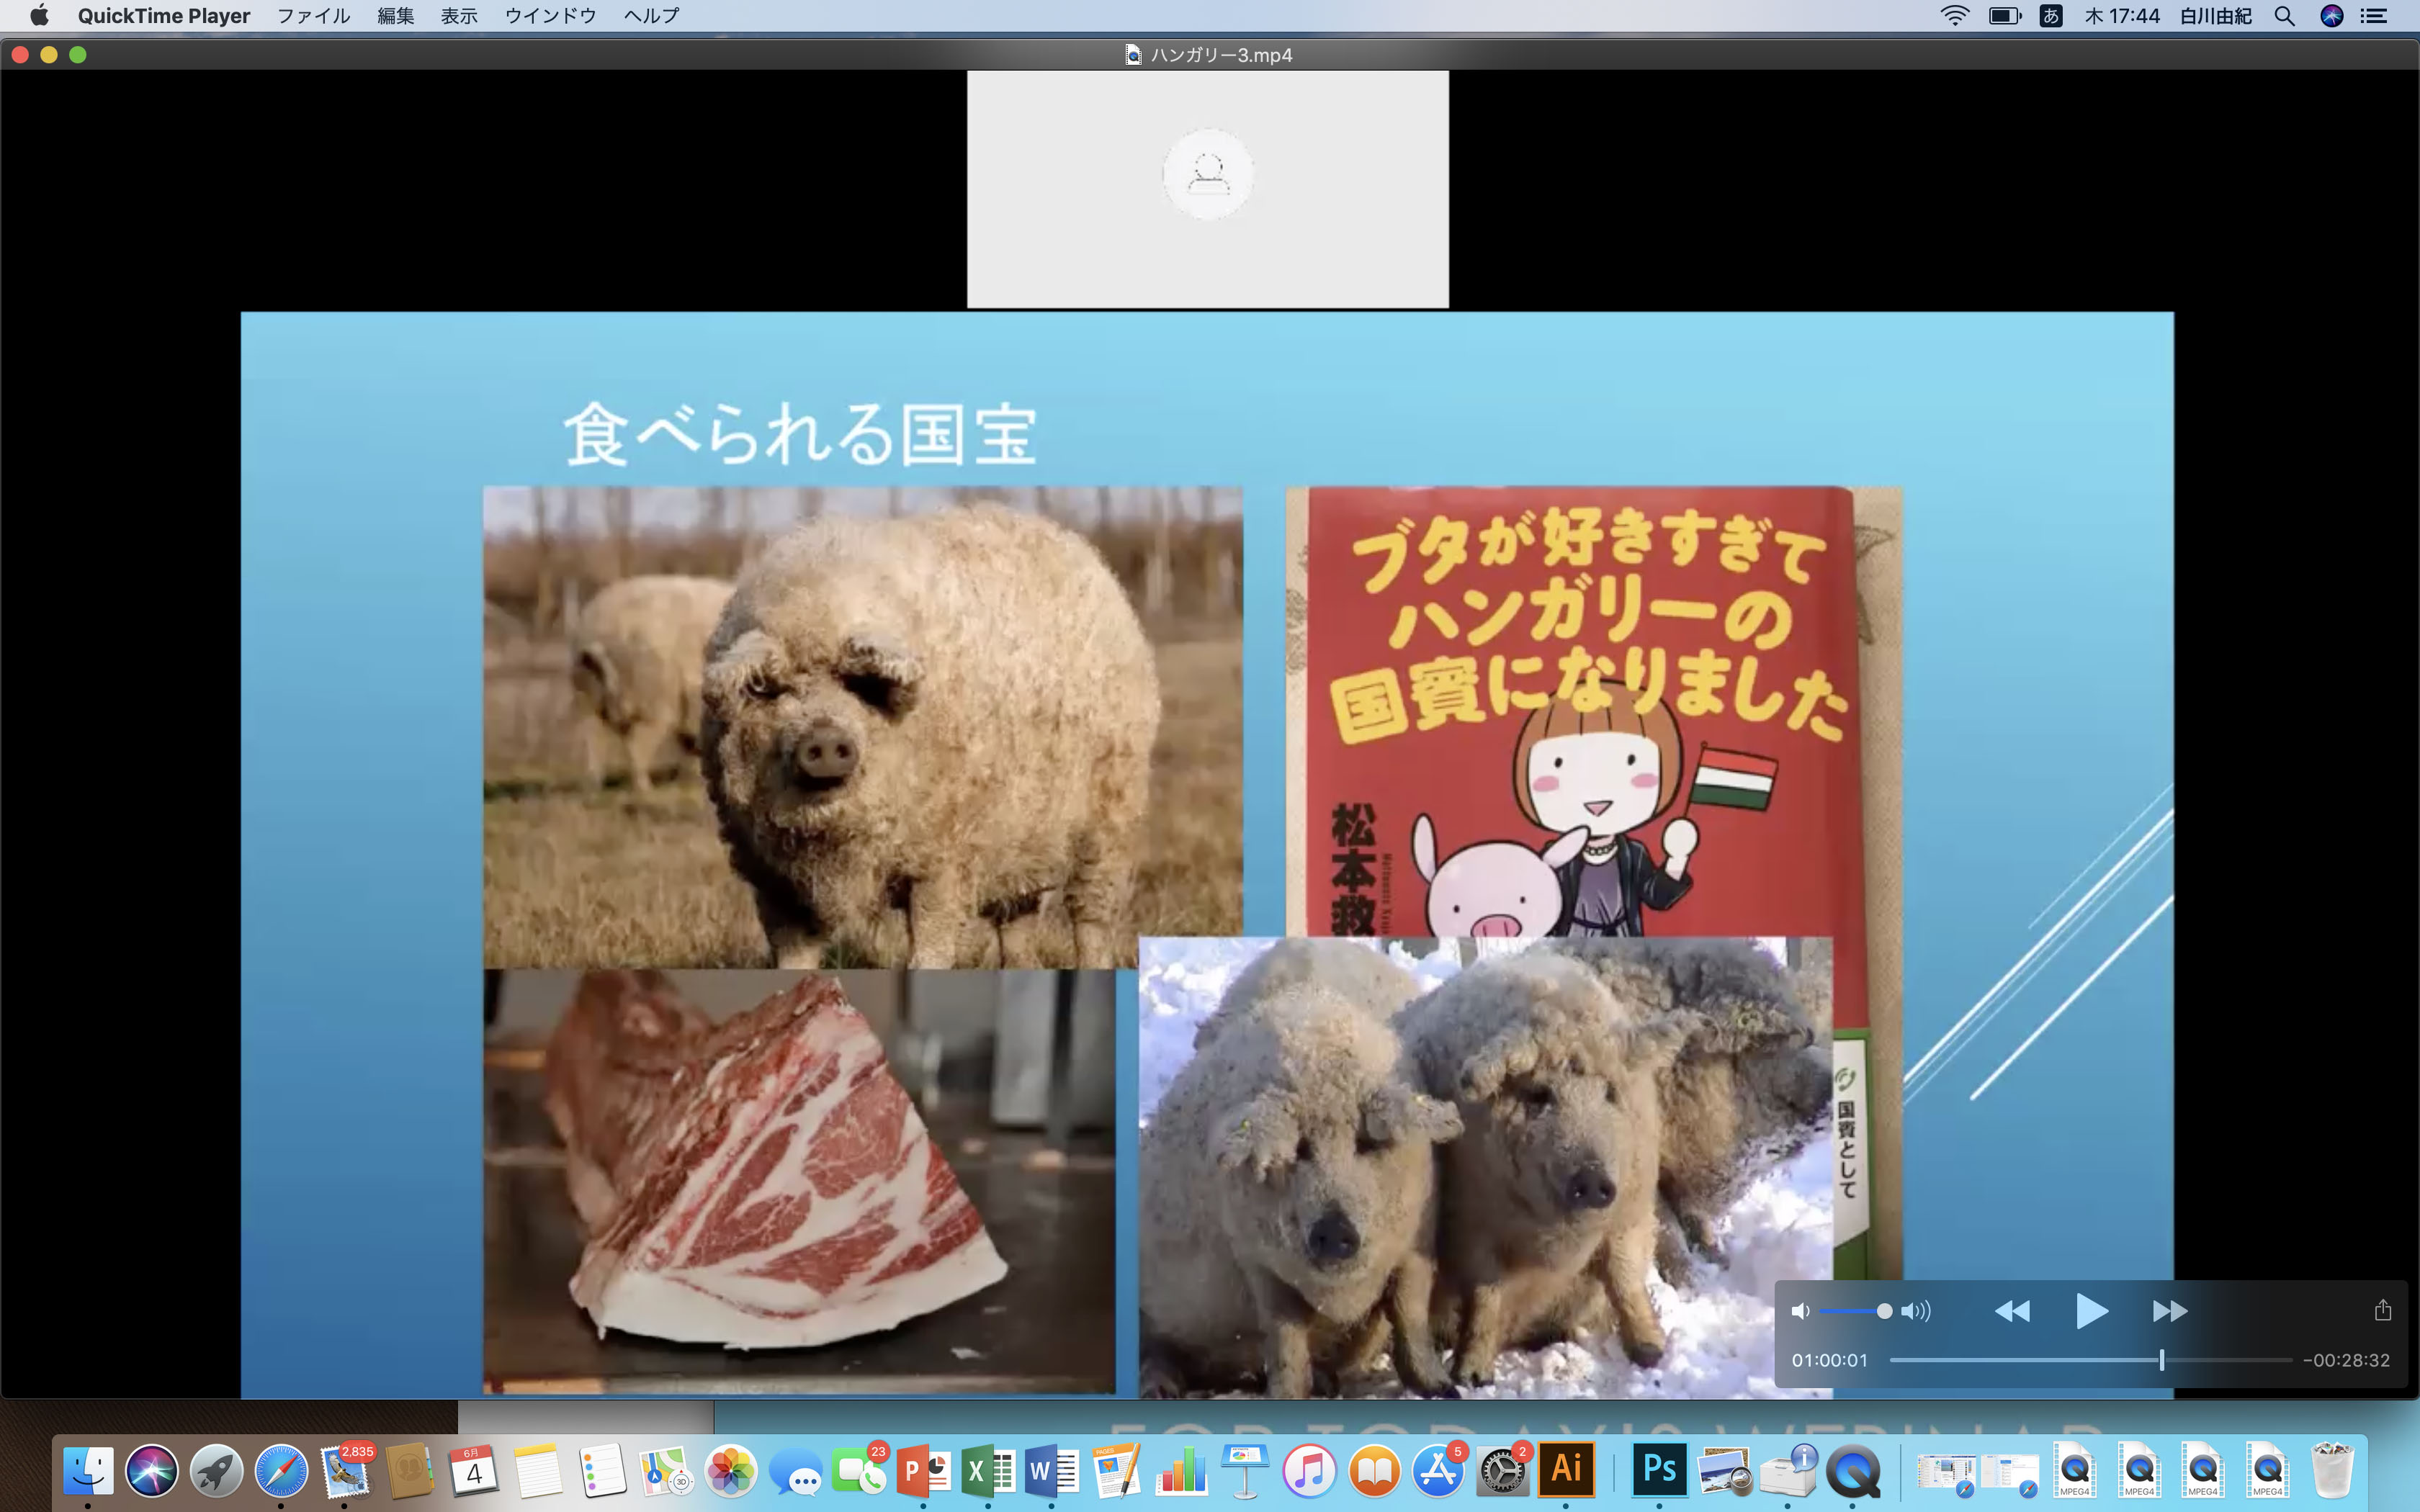The height and width of the screenshot is (1512, 2420).
Task: Open the Trash in the Dock
Action: click(x=2333, y=1470)
